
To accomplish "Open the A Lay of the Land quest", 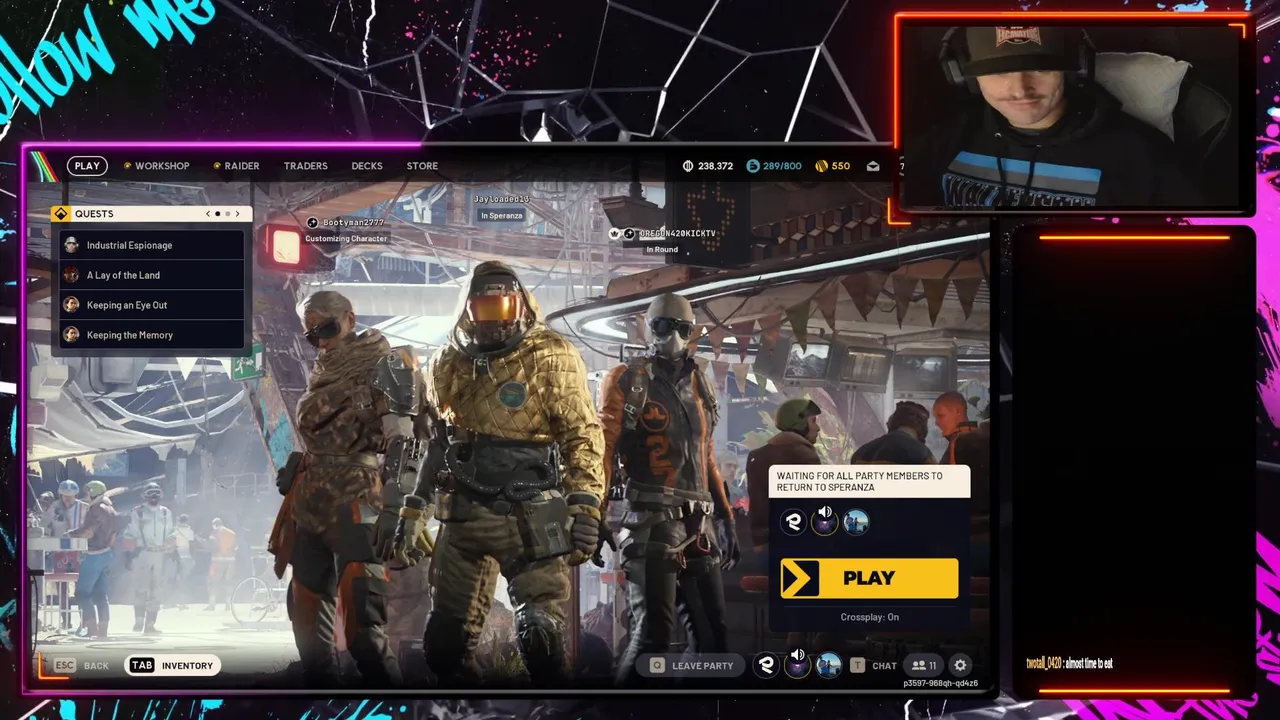I will pos(151,275).
